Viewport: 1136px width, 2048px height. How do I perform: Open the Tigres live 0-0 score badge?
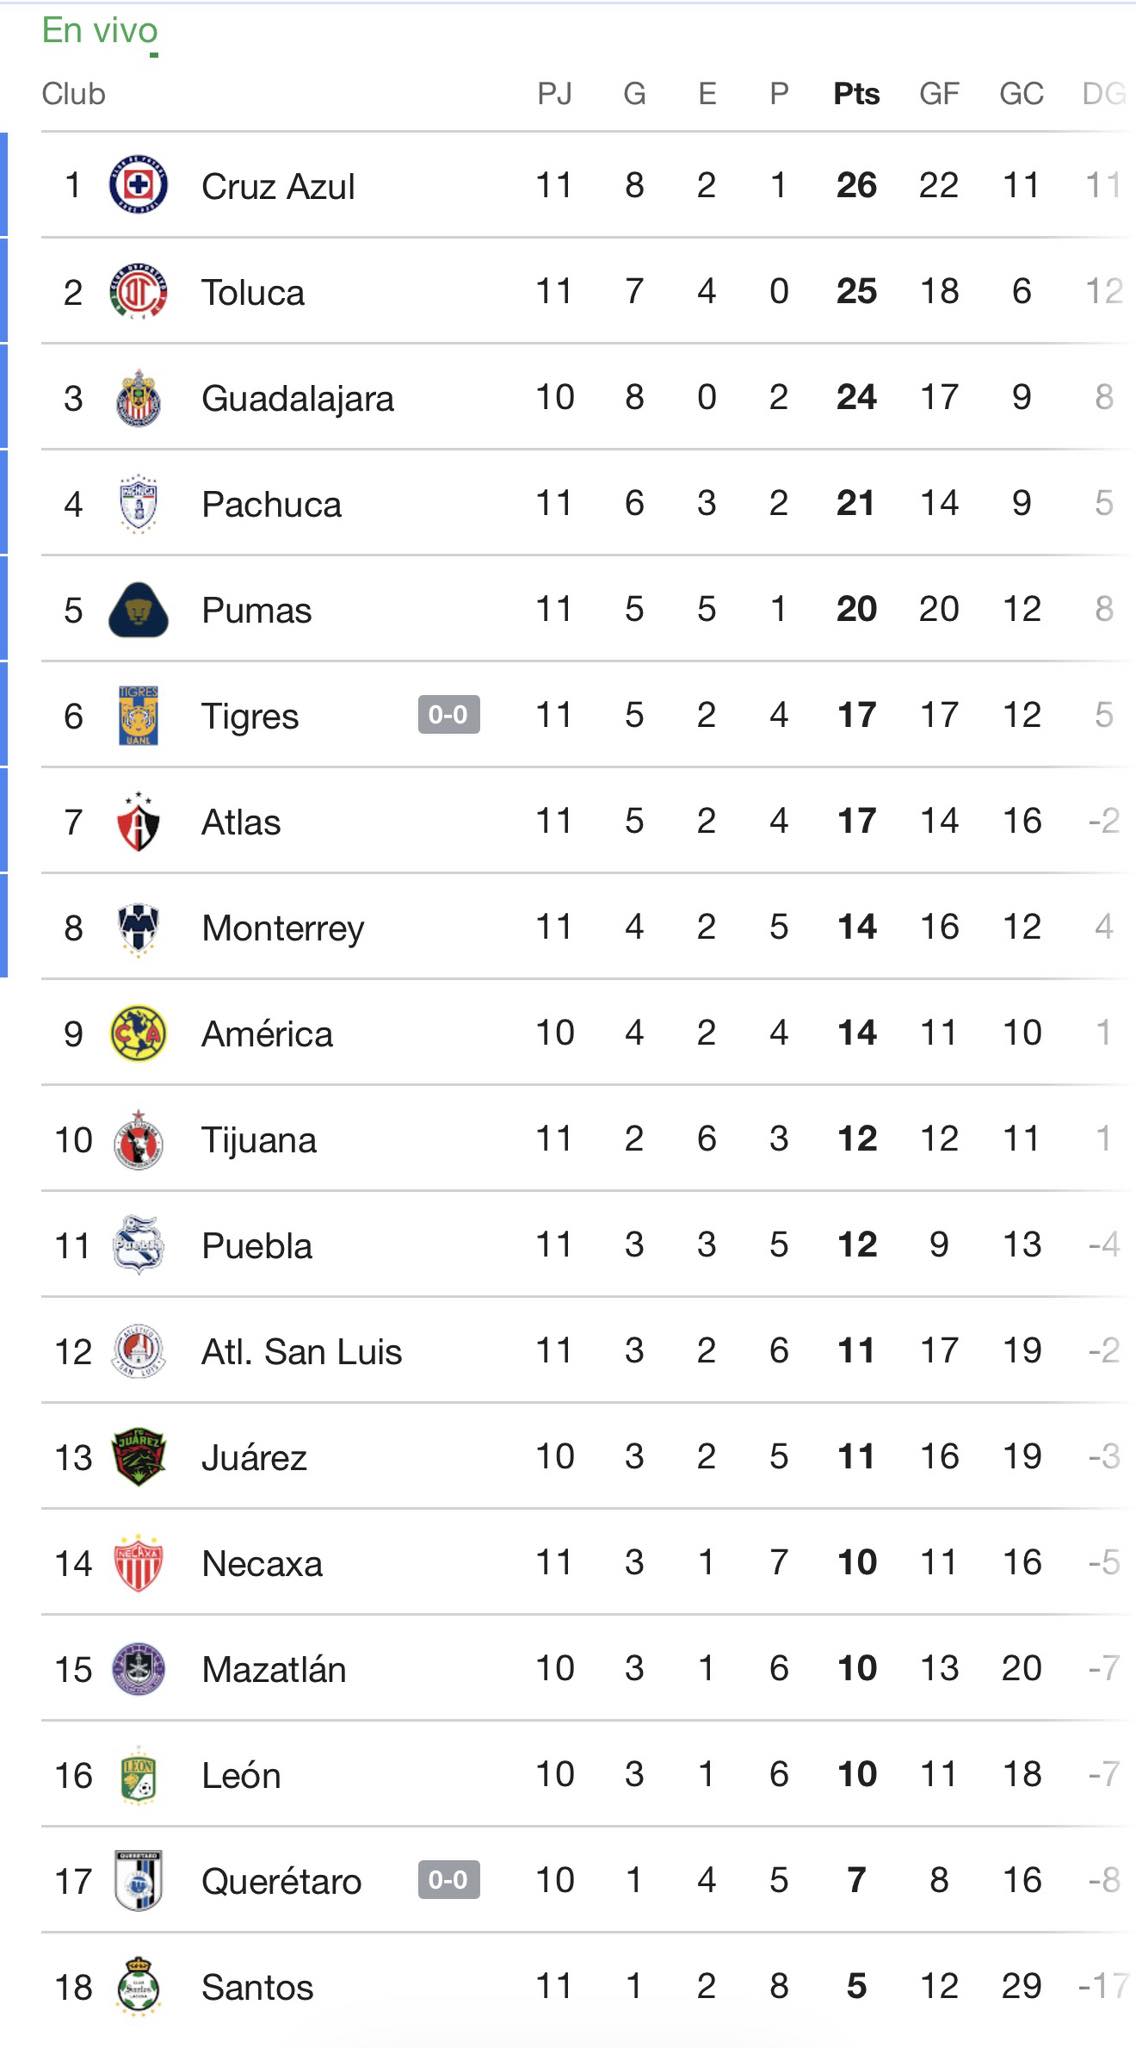(448, 715)
